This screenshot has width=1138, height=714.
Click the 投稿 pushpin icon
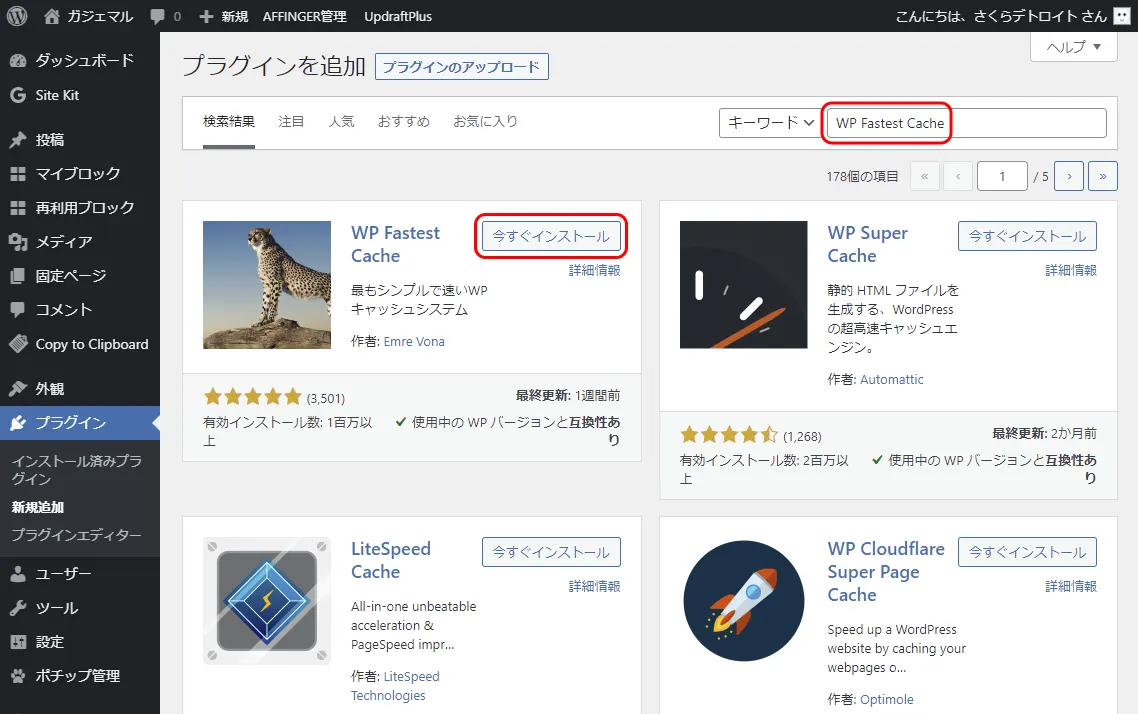pyautogui.click(x=18, y=139)
